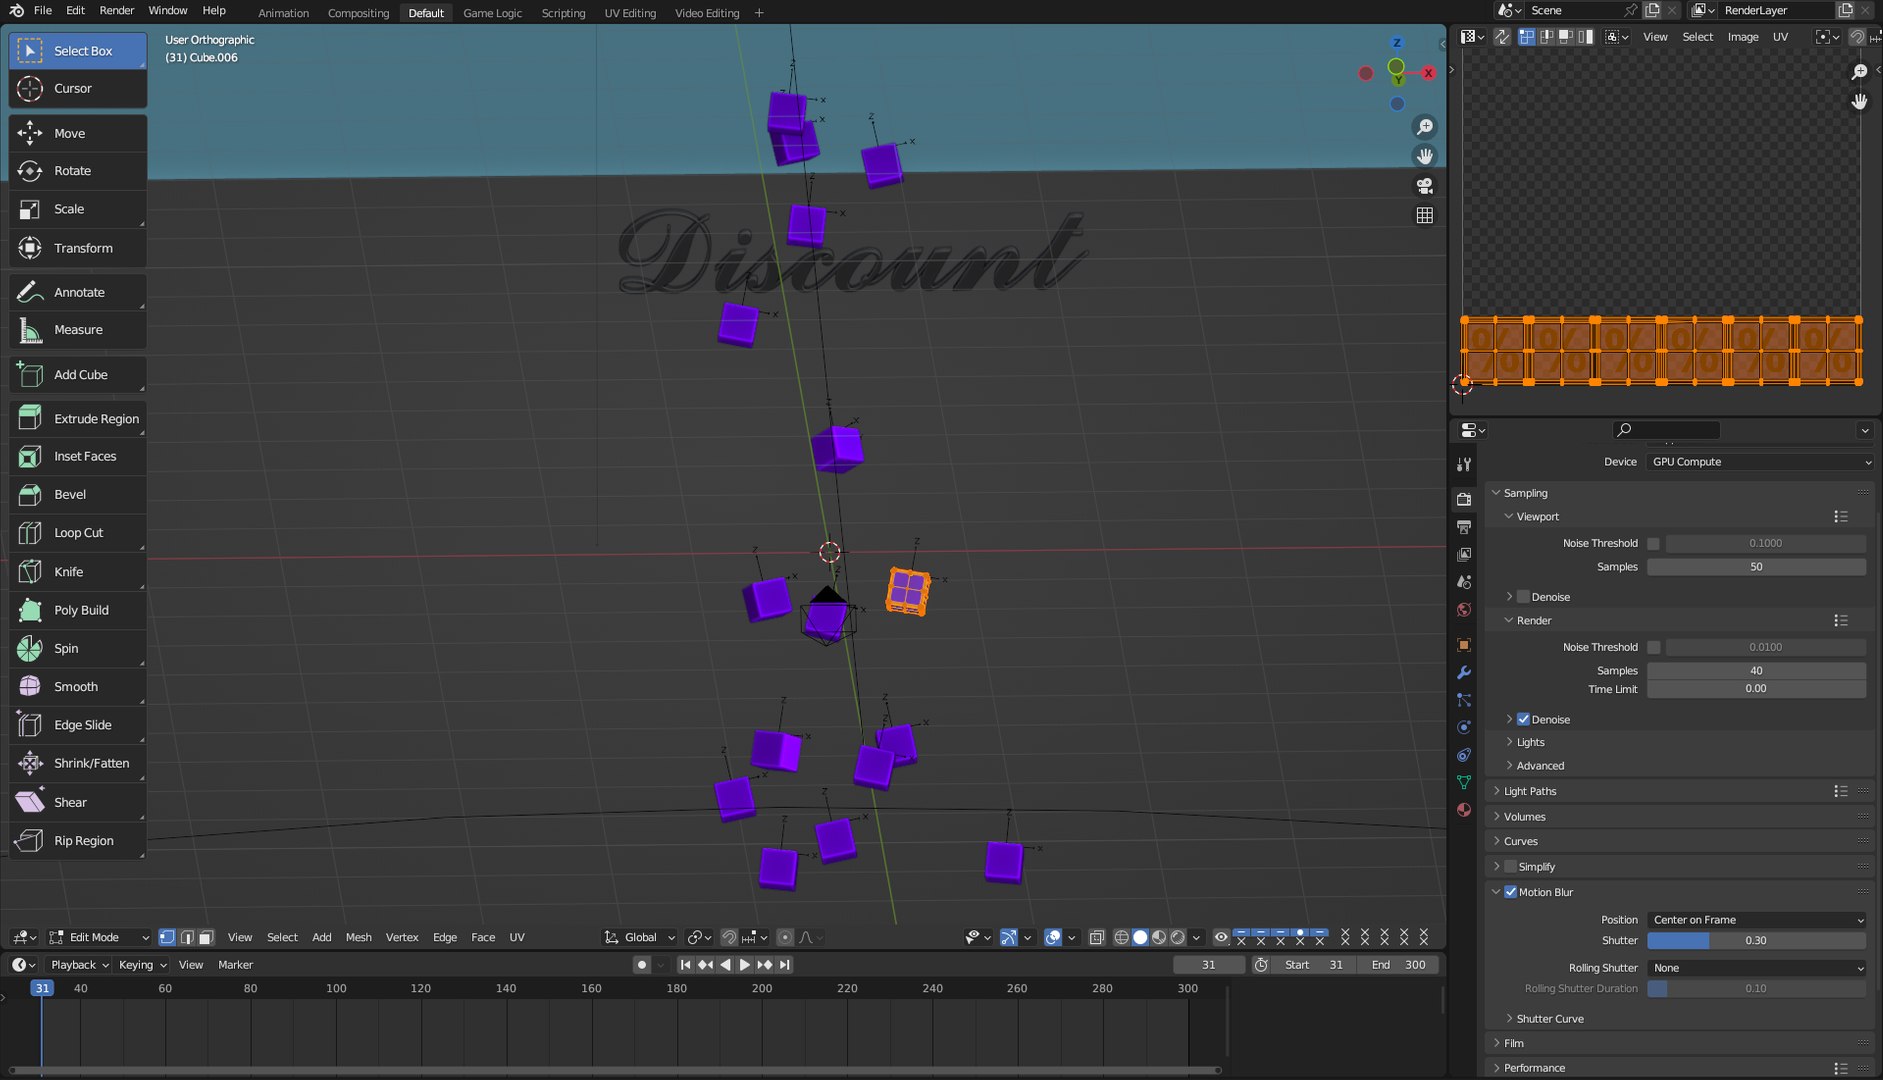Jump to the first frame
1883x1080 pixels.
[685, 965]
